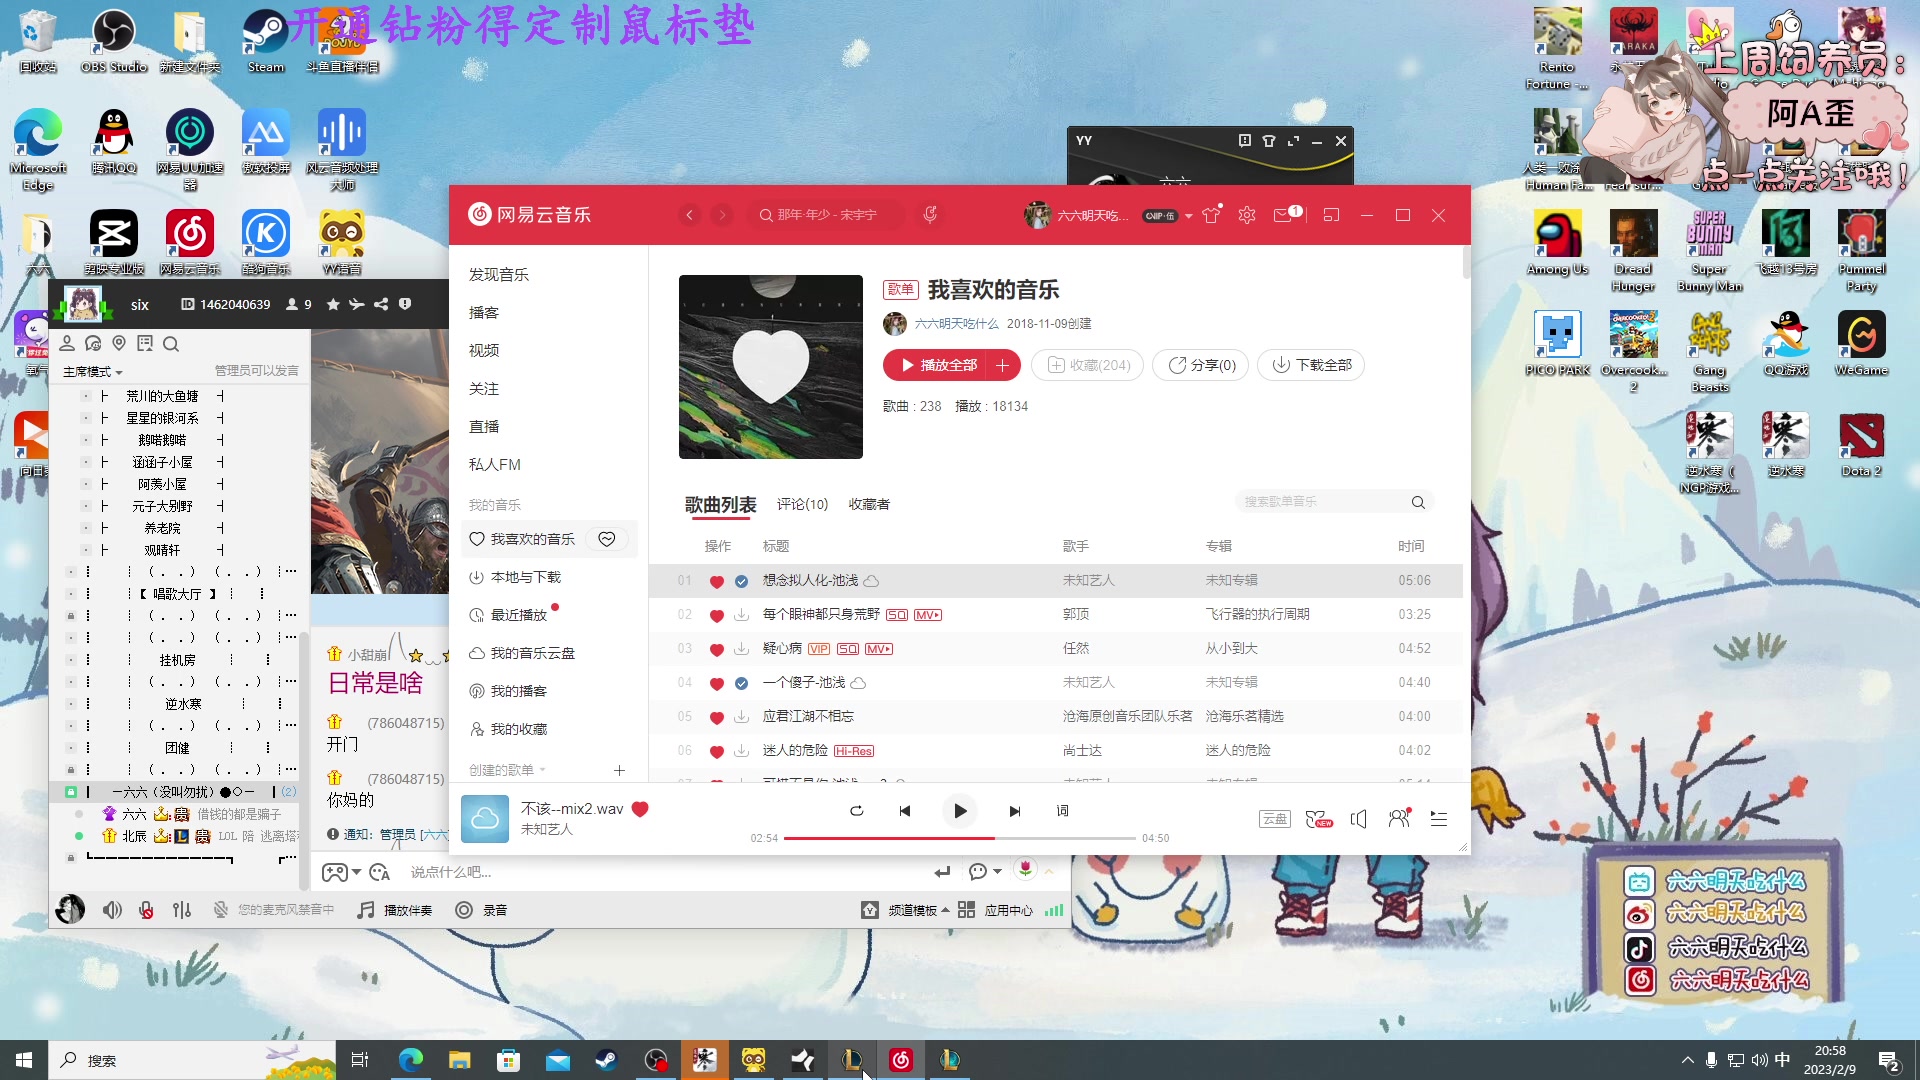Open 本地与下载 in the sidebar
The height and width of the screenshot is (1080, 1920).
click(526, 577)
